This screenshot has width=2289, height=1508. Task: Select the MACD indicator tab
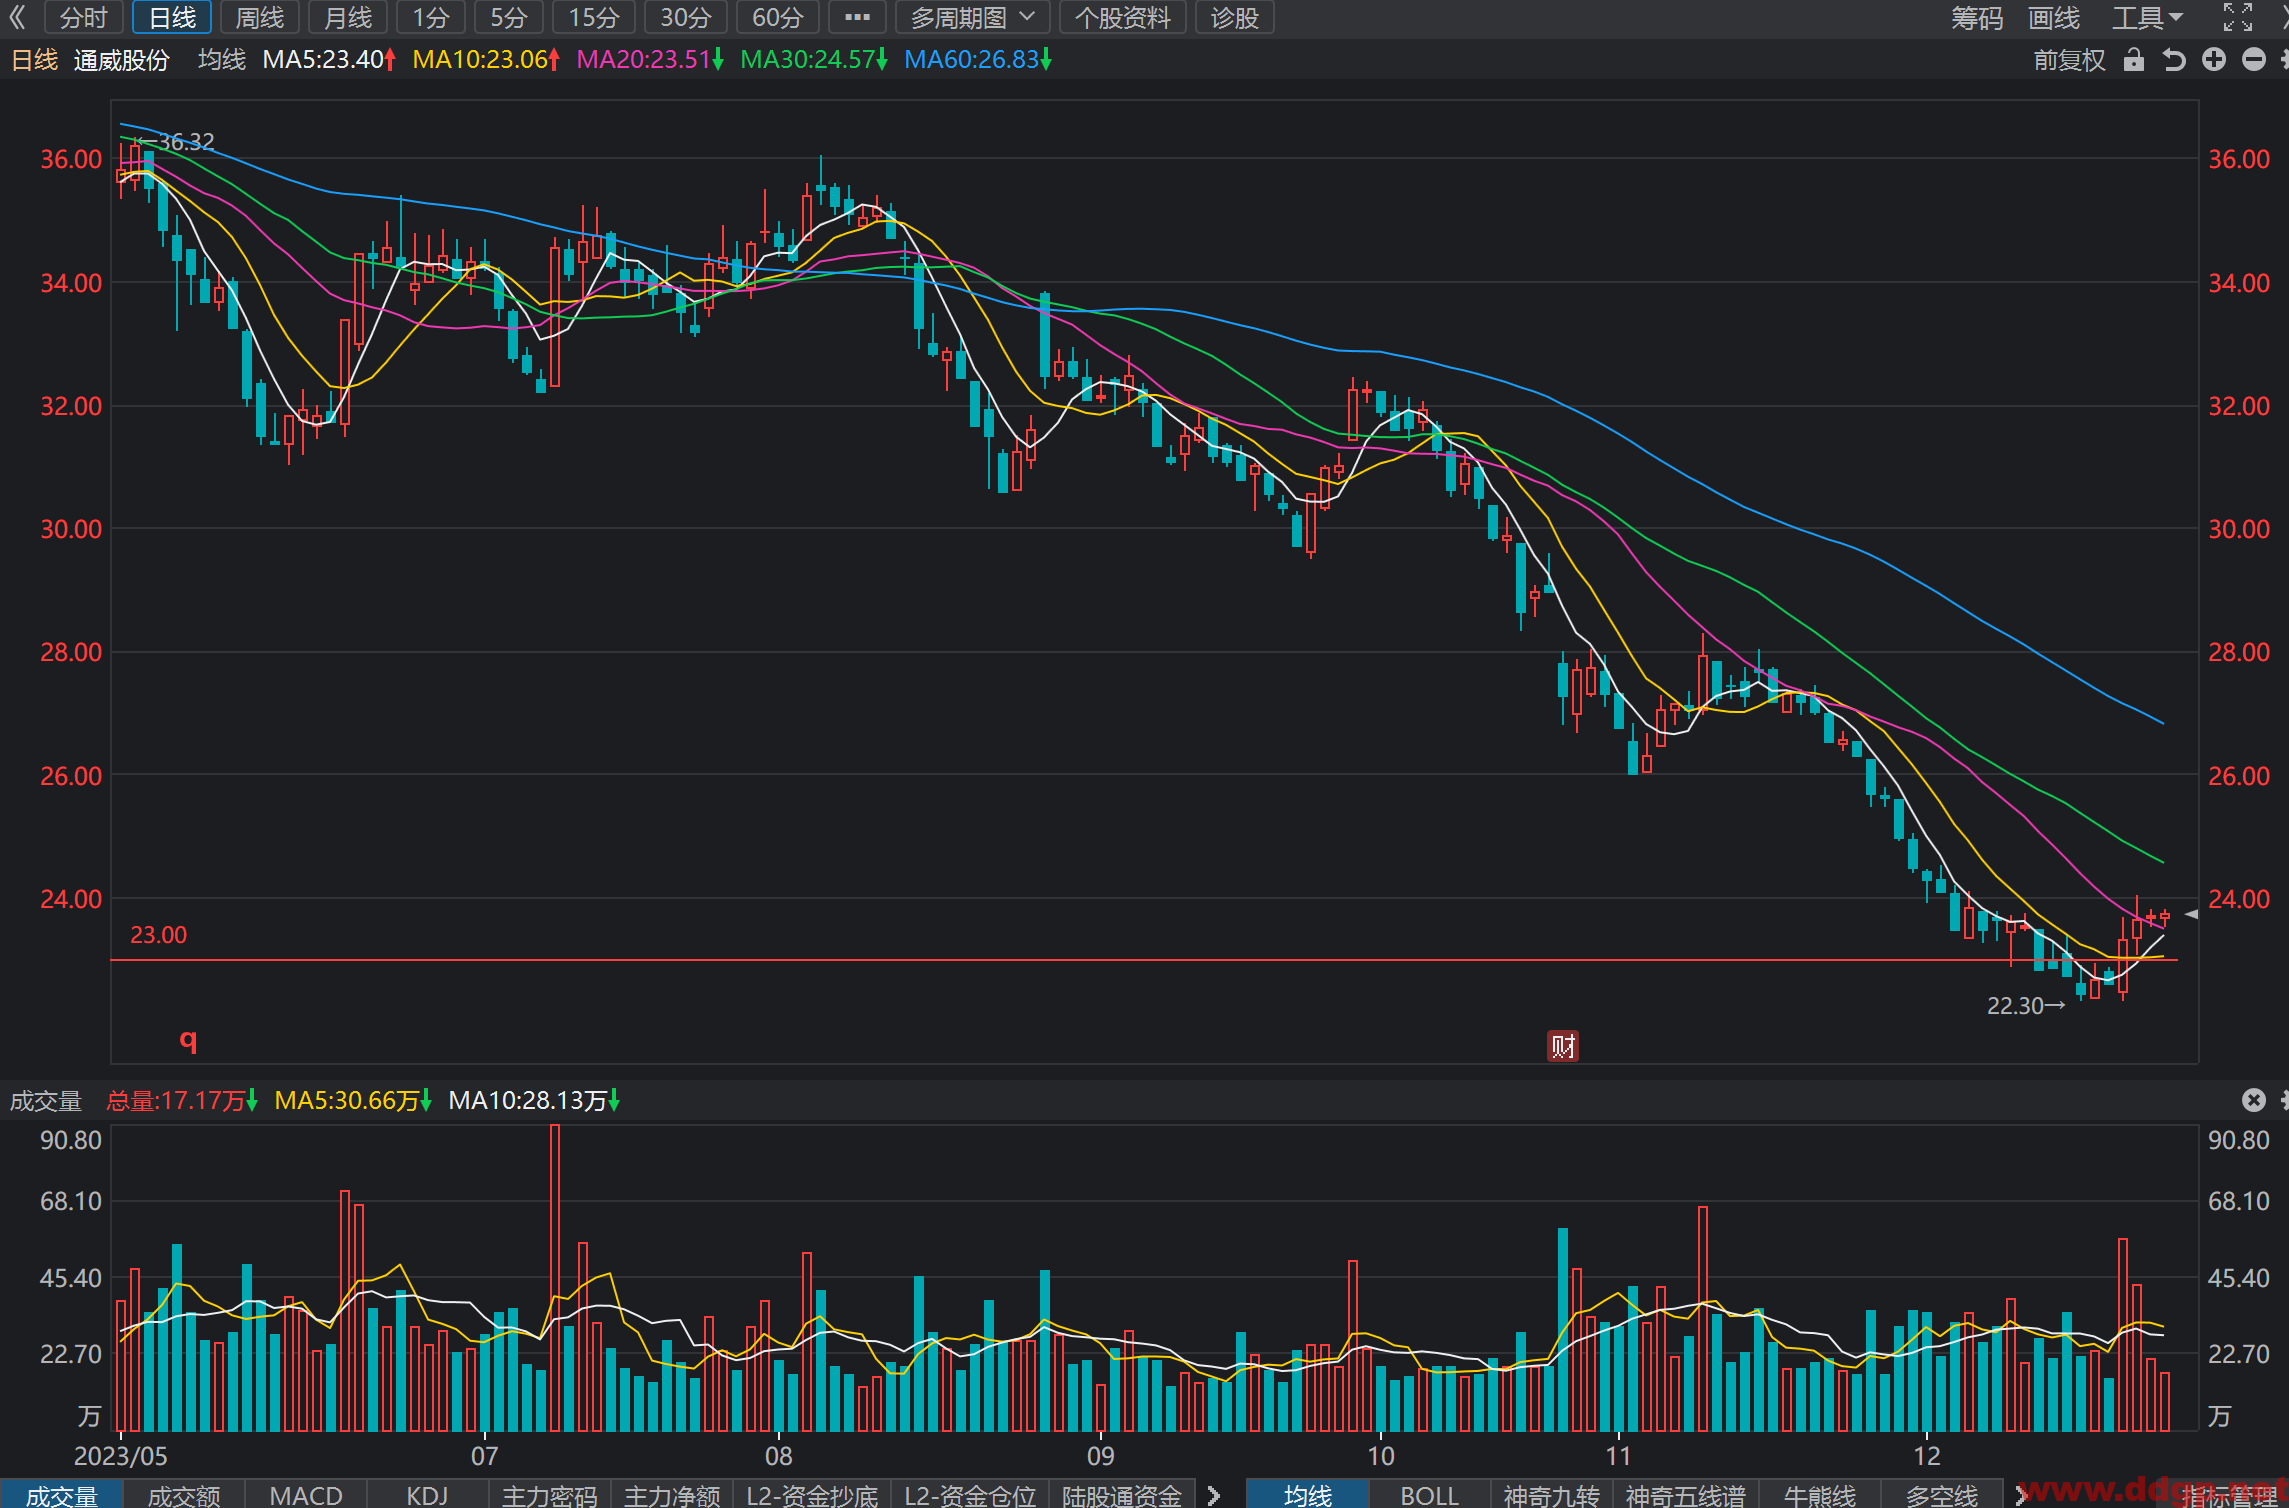point(306,1495)
